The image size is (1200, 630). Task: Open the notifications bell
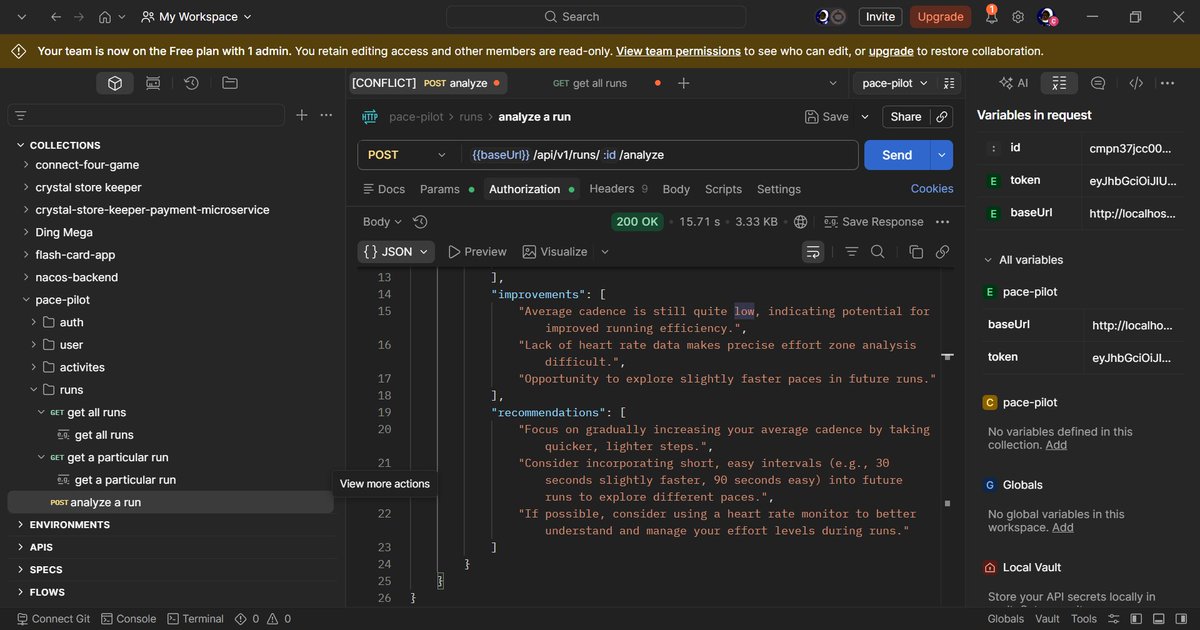[991, 16]
